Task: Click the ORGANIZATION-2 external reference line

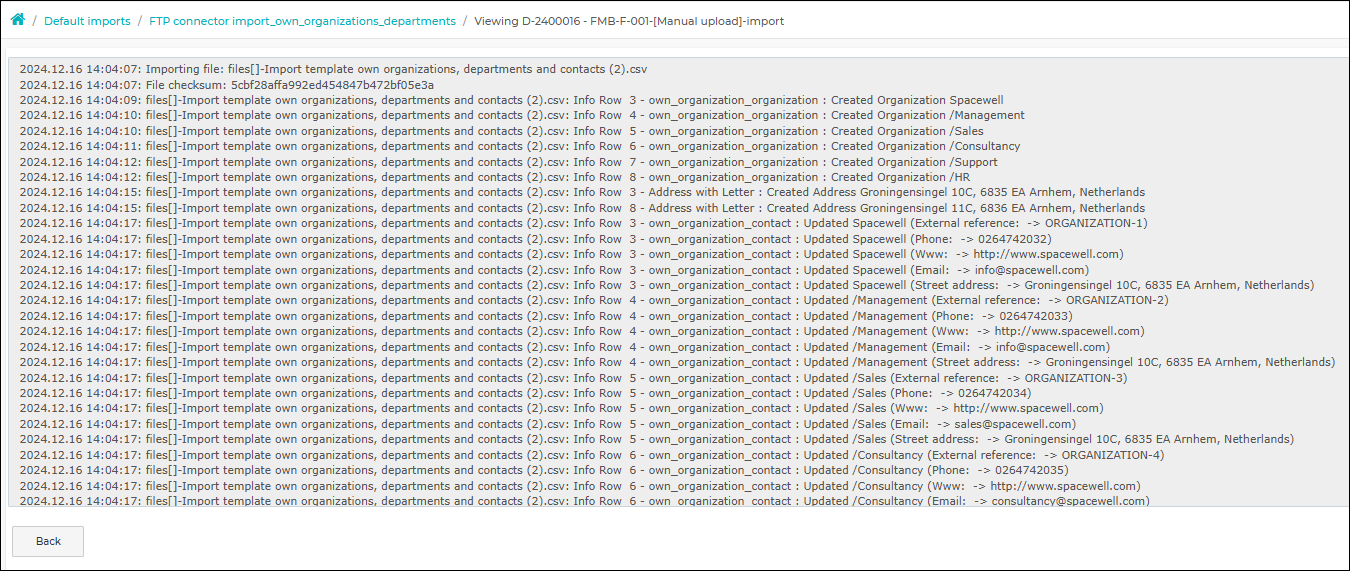Action: 594,301
